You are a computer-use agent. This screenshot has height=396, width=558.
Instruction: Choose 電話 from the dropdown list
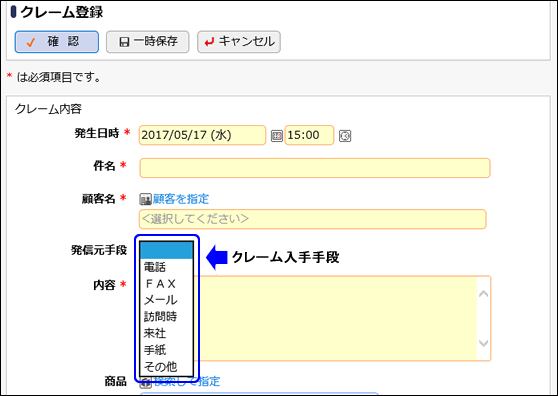167,267
